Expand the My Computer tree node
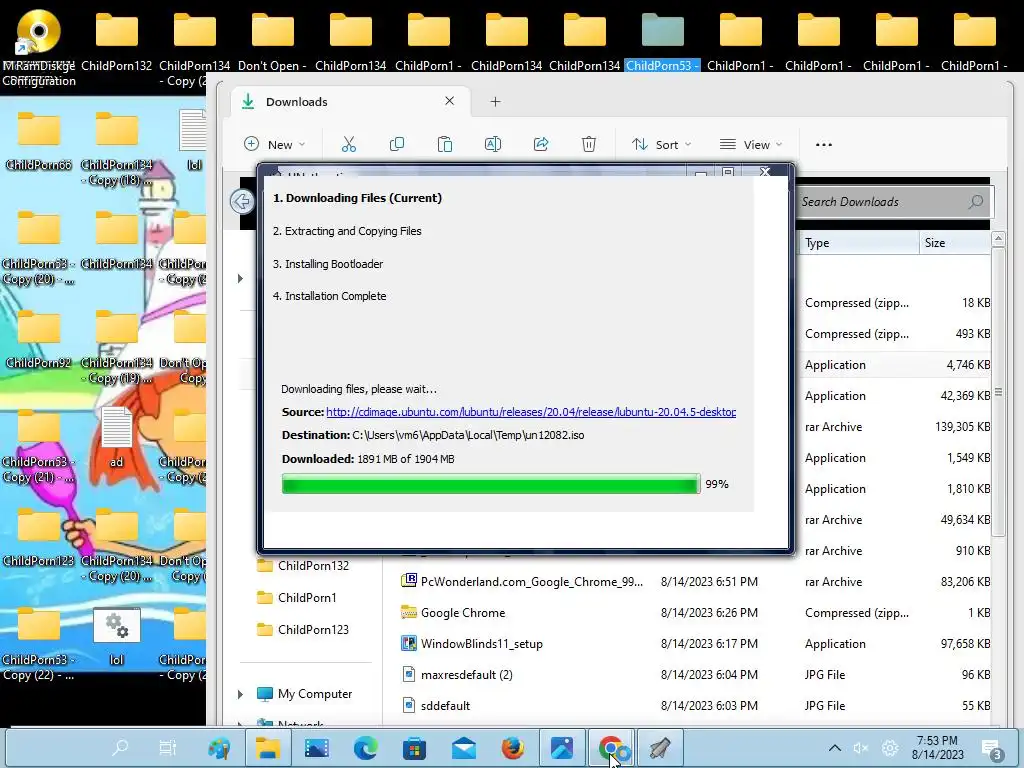Image resolution: width=1024 pixels, height=768 pixels. point(240,694)
